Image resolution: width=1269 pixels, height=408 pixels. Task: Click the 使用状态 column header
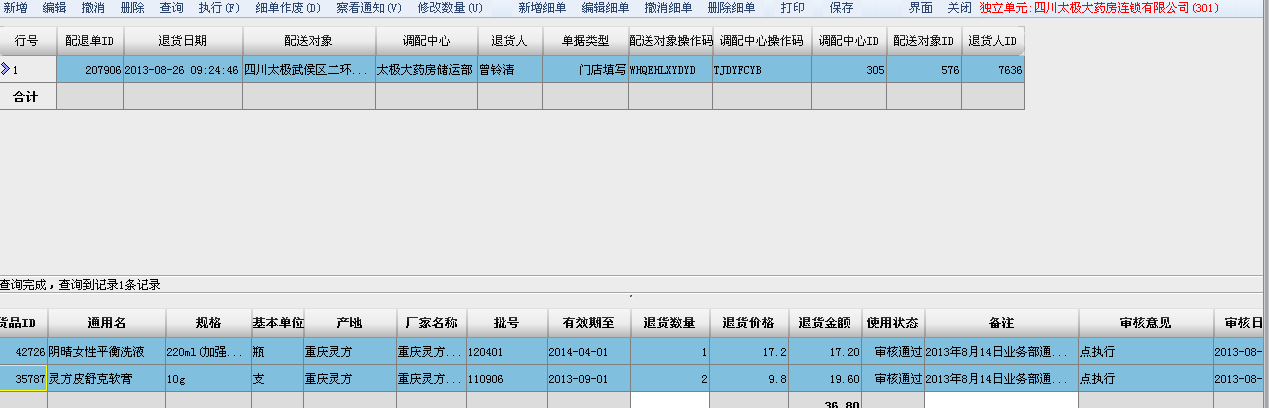[894, 323]
